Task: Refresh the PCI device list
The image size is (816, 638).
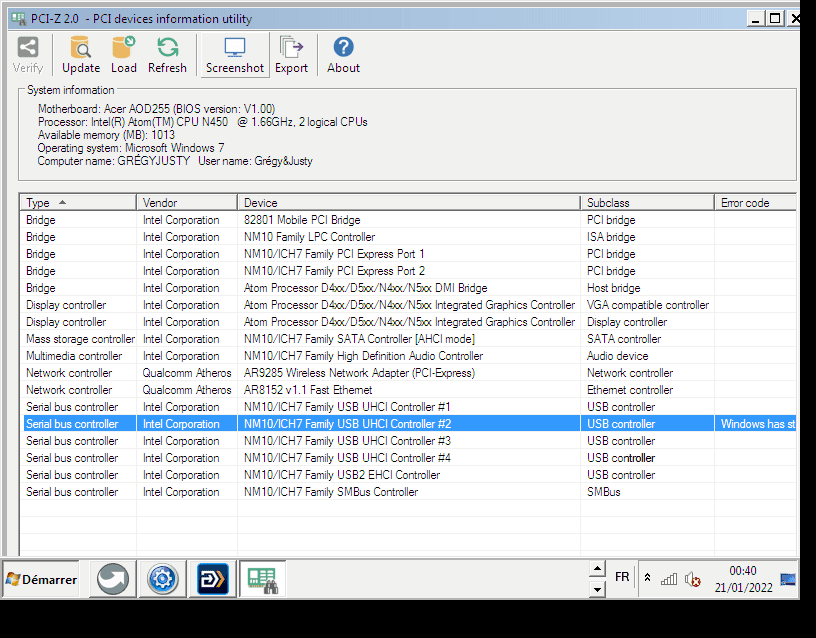Action: tap(167, 55)
